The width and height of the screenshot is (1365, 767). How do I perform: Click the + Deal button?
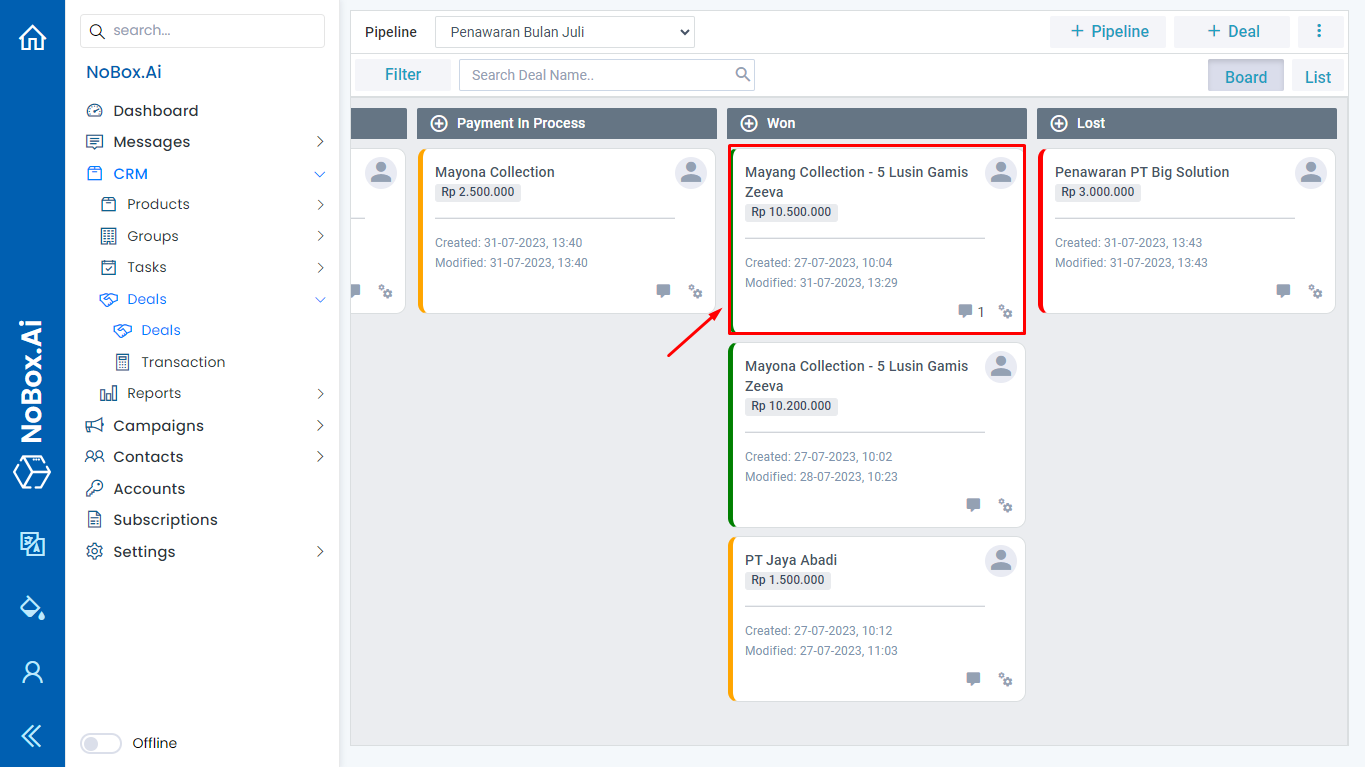click(1232, 31)
